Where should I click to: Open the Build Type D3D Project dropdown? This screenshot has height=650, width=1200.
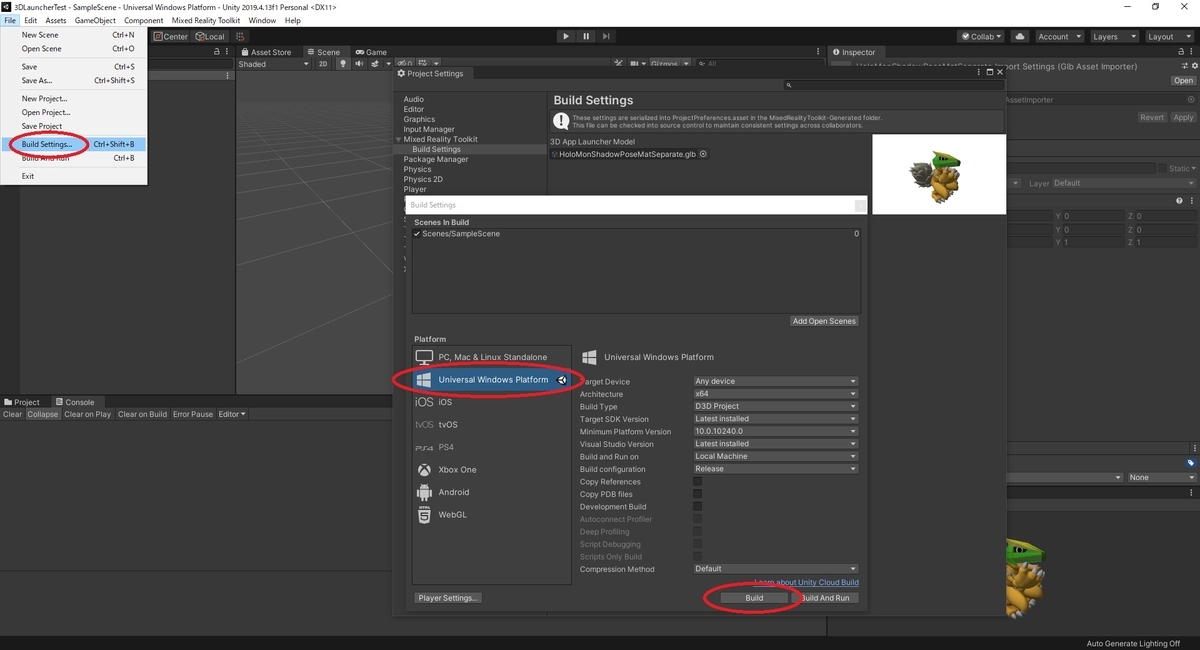click(776, 406)
